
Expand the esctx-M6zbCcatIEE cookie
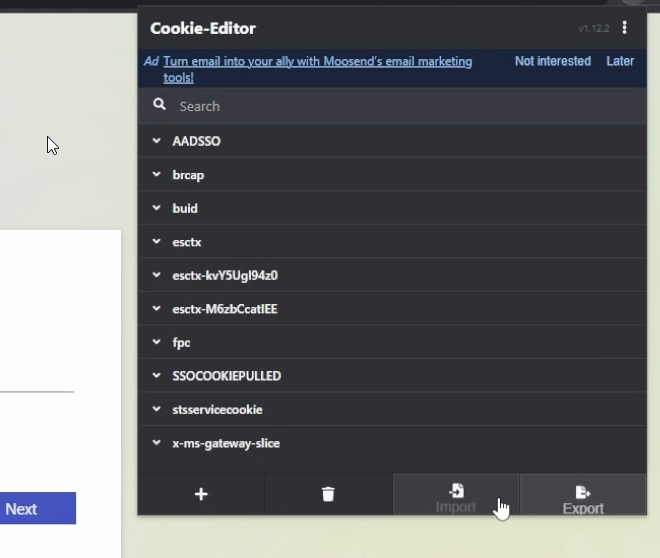(x=225, y=309)
